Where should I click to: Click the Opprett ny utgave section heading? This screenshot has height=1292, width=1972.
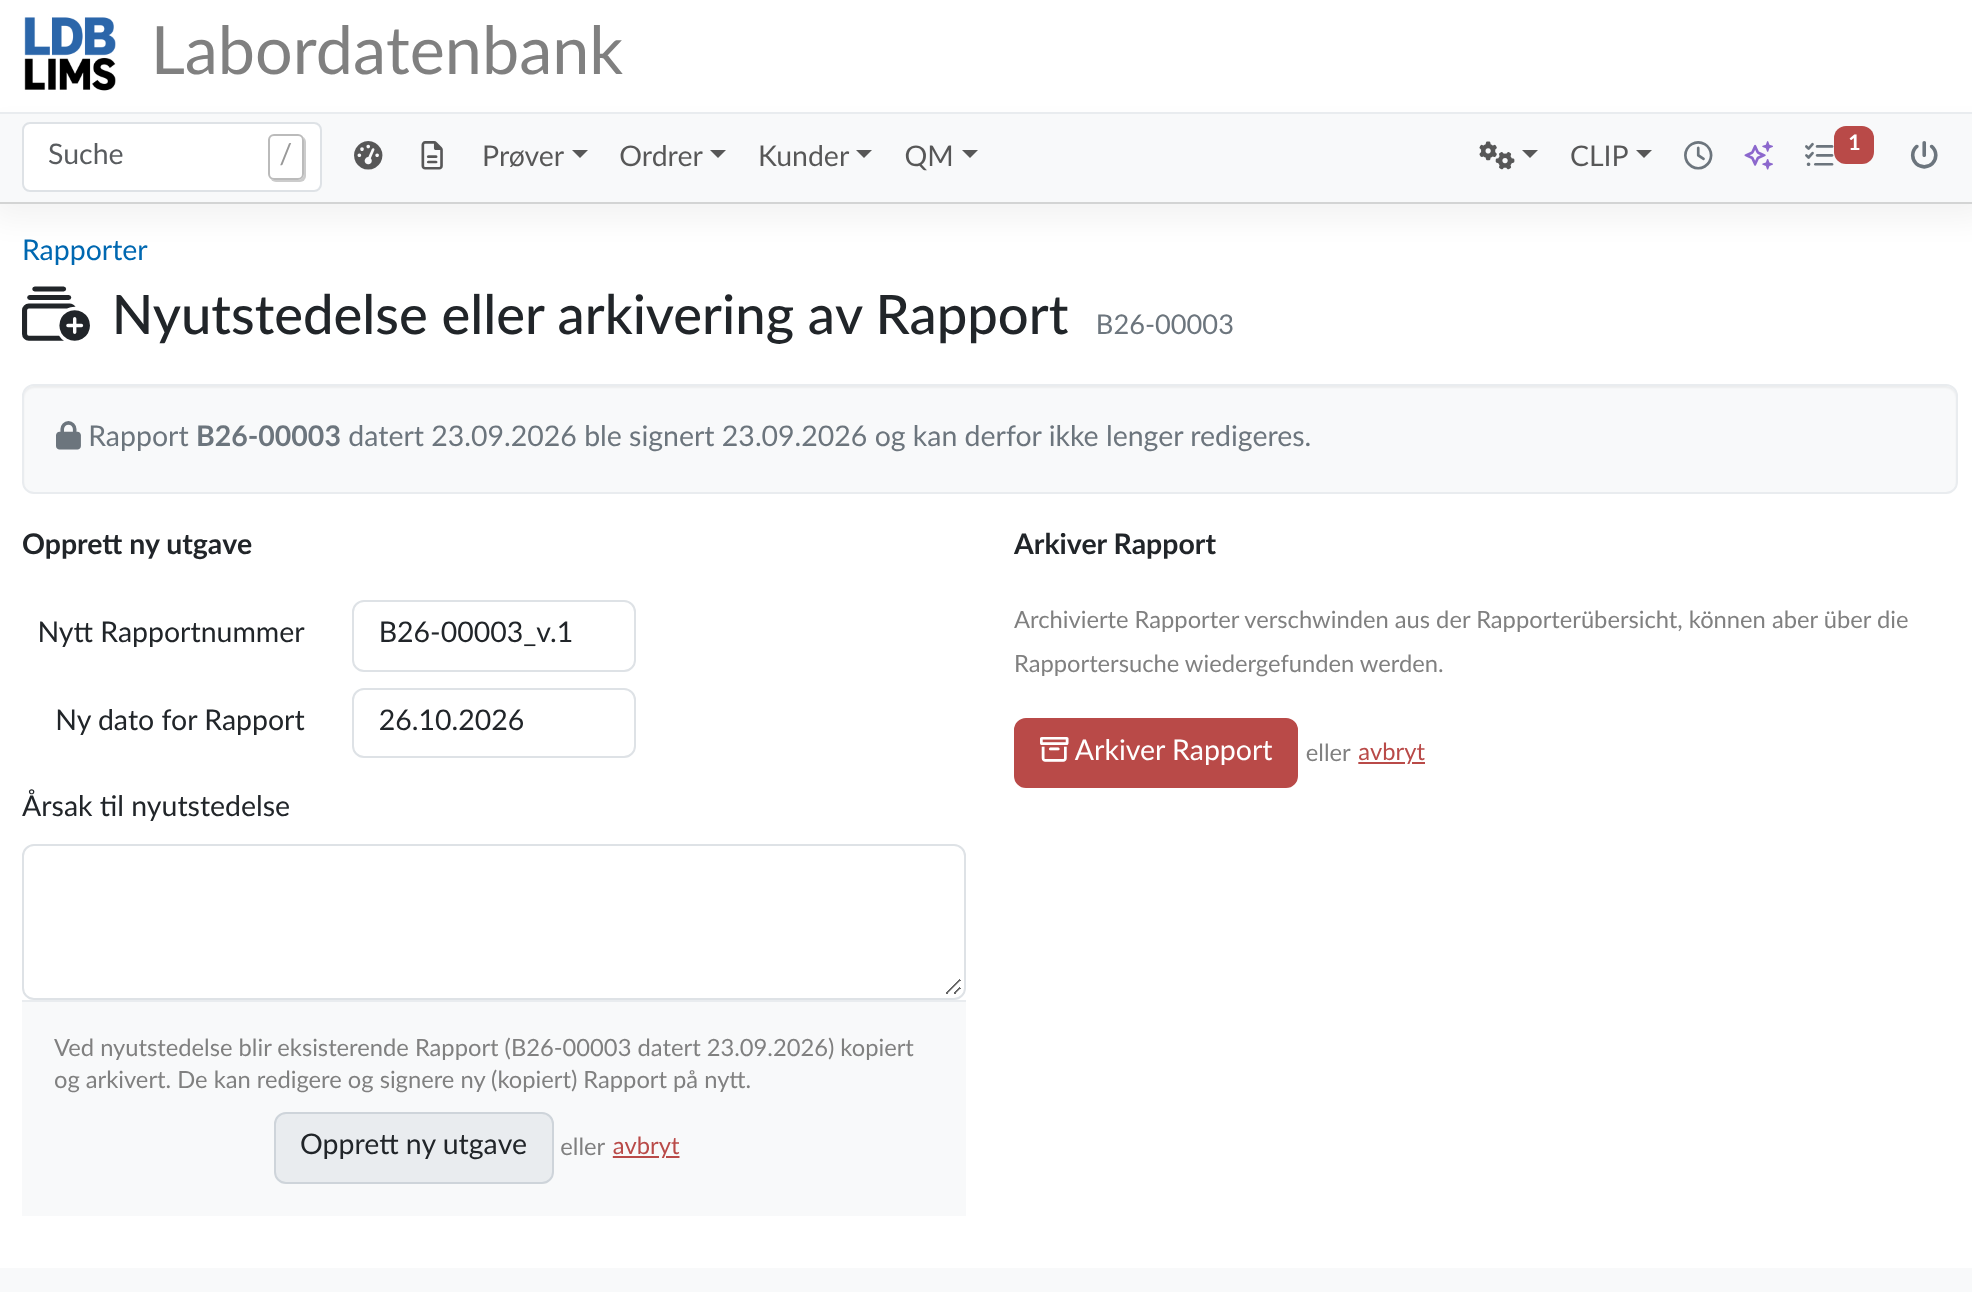point(137,544)
